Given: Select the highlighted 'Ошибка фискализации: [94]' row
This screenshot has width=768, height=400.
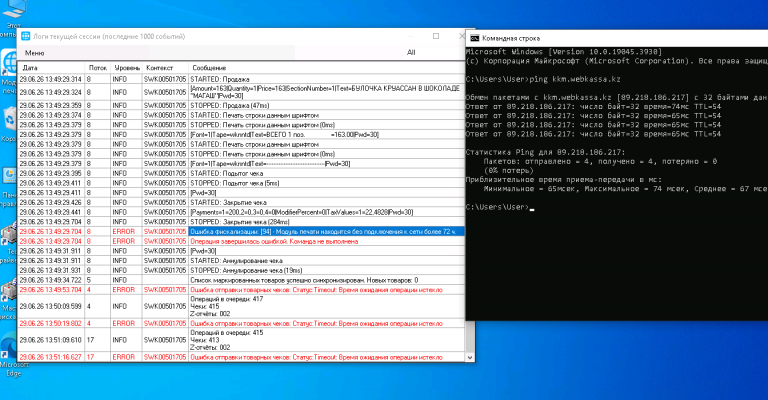Looking at the screenshot, I should click(241, 232).
